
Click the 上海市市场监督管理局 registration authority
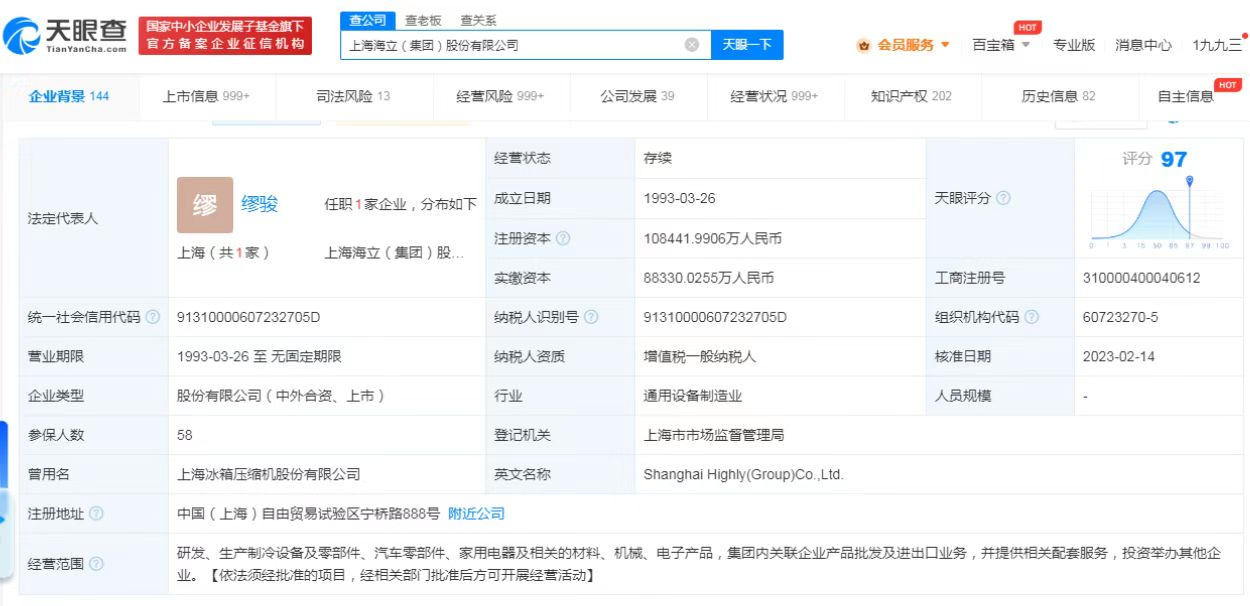click(x=714, y=435)
